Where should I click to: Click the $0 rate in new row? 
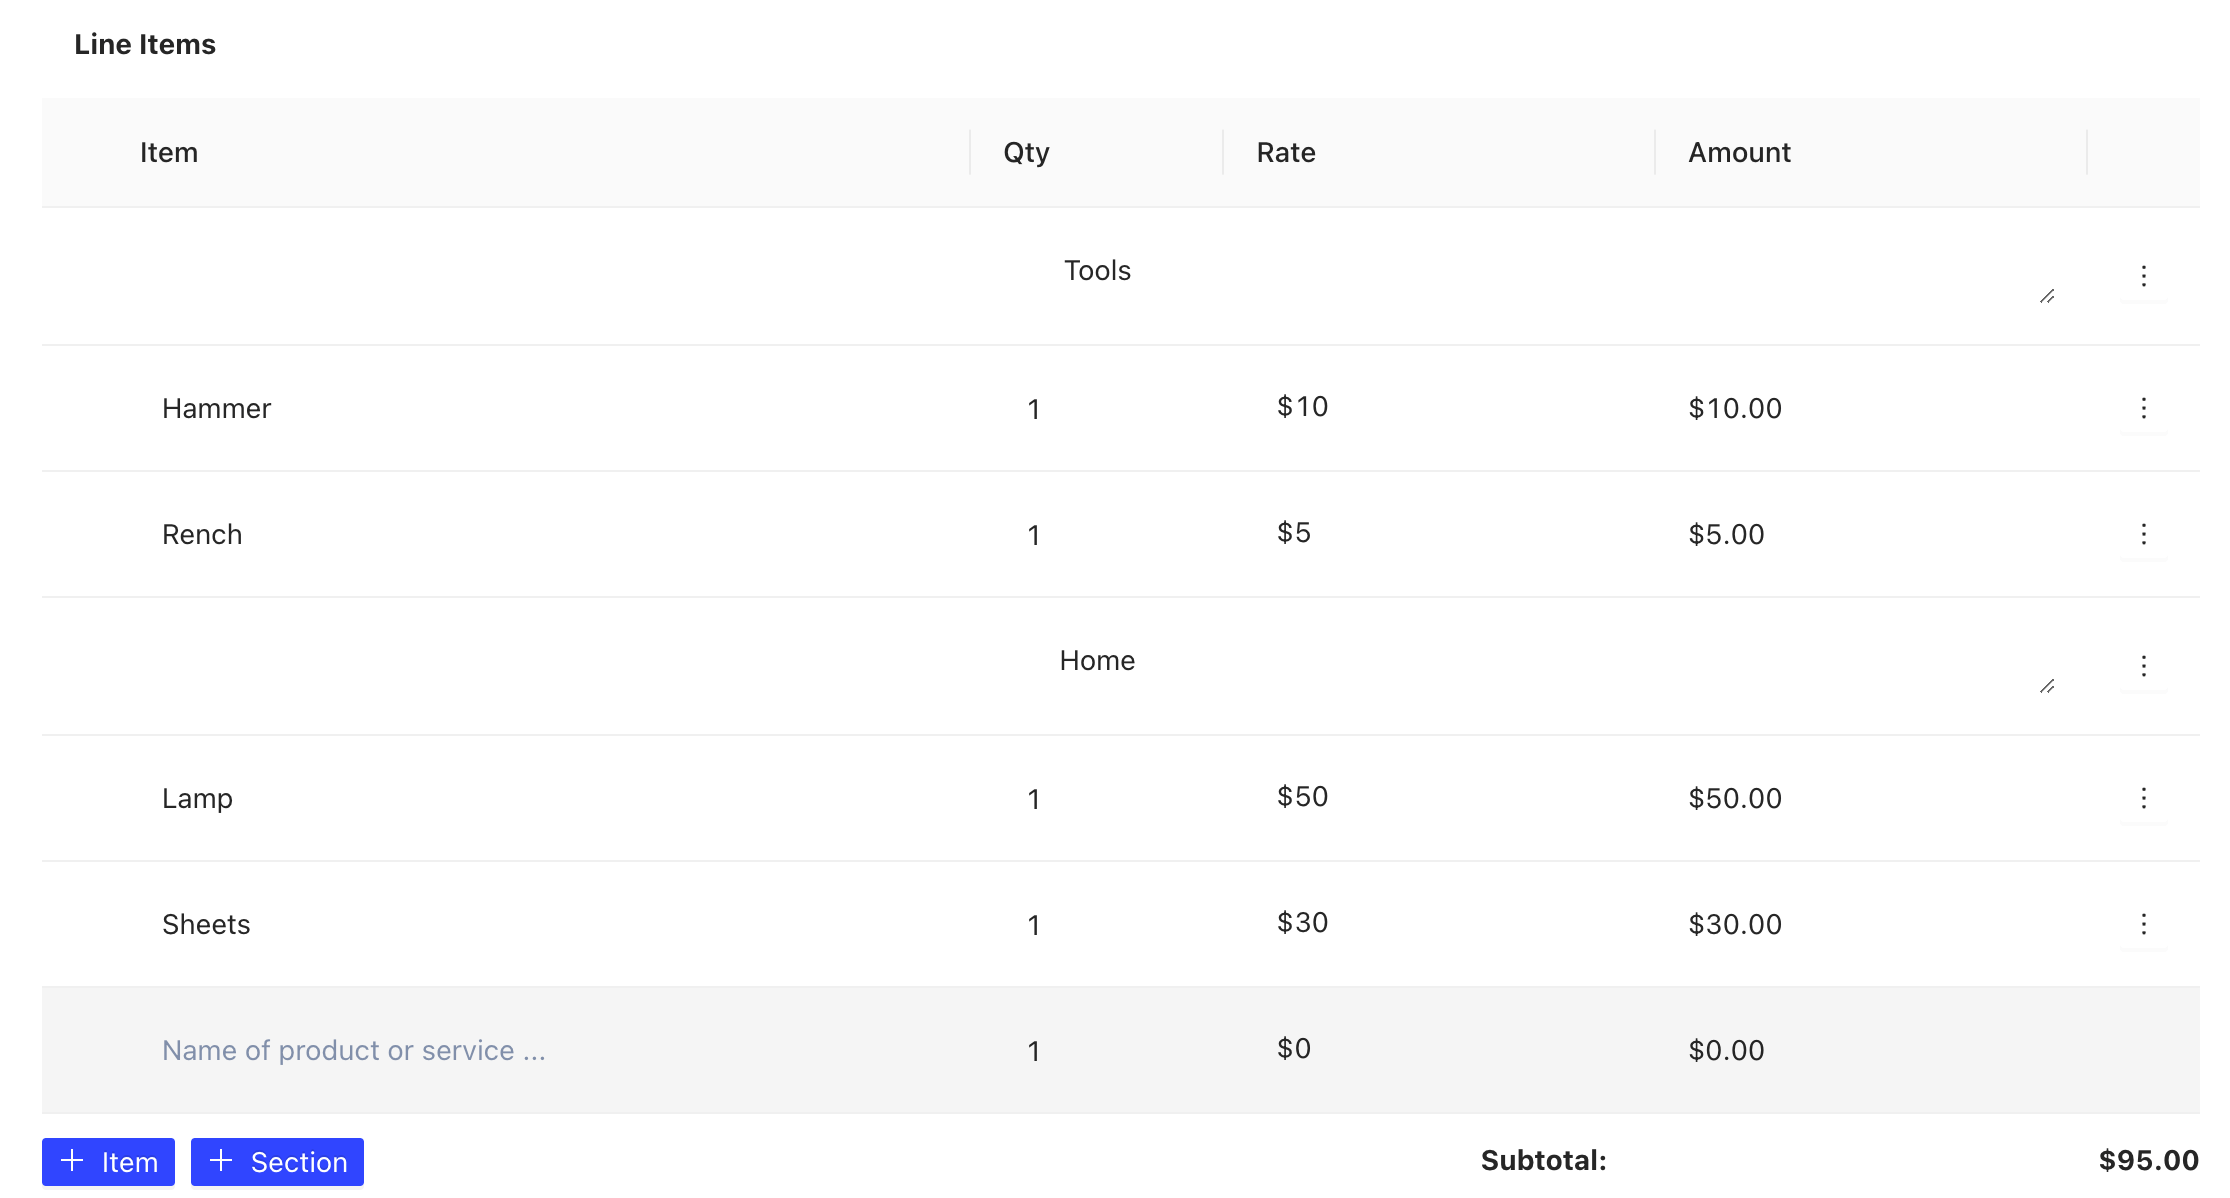coord(1294,1049)
